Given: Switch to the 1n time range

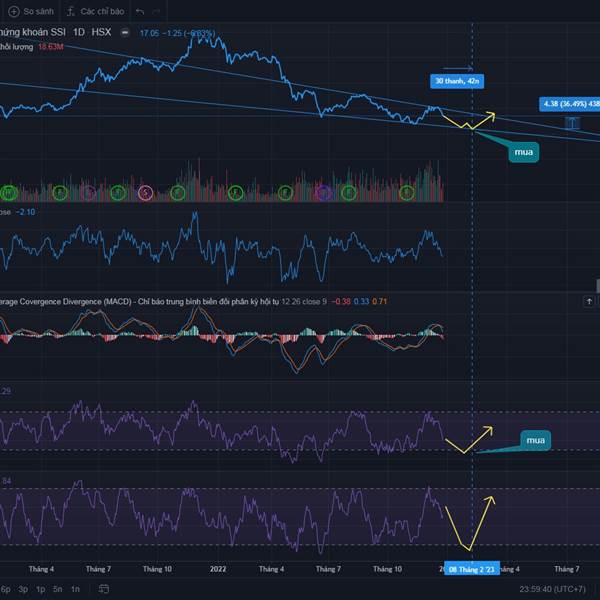Looking at the screenshot, I should tap(75, 589).
